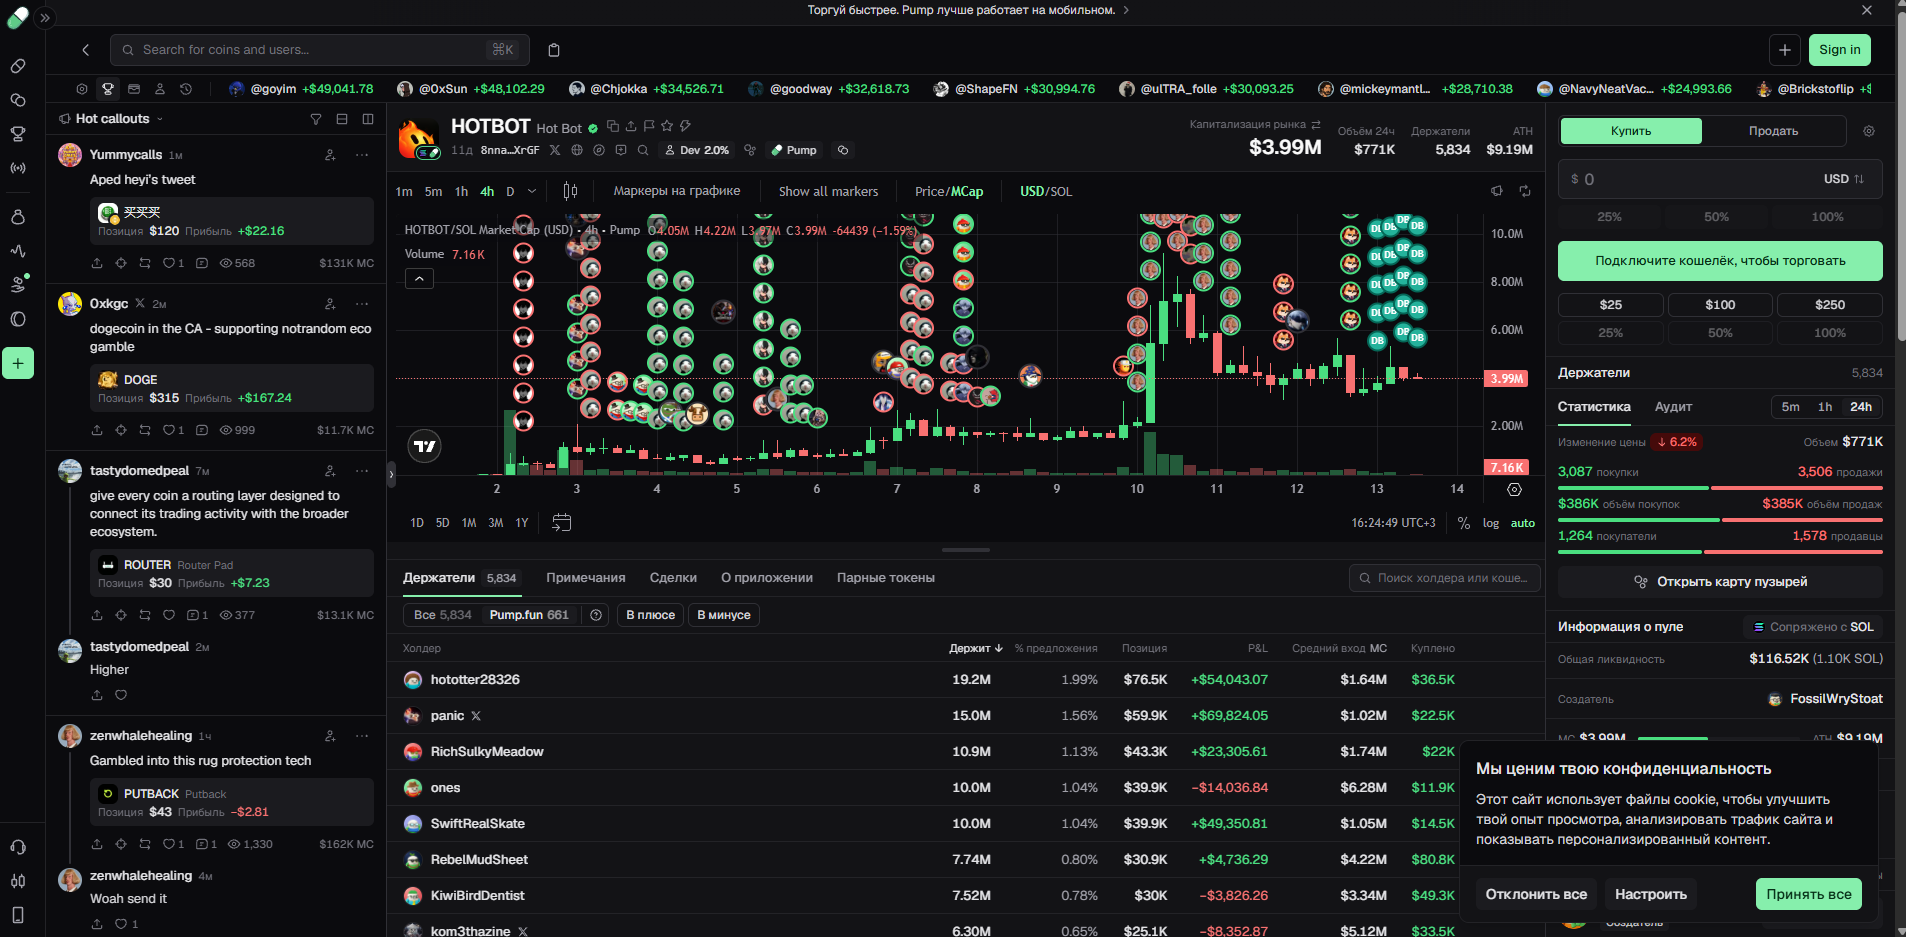Screen dimensions: 1906x937
Task: Open the chart date range calendar icon
Action: pos(562,522)
